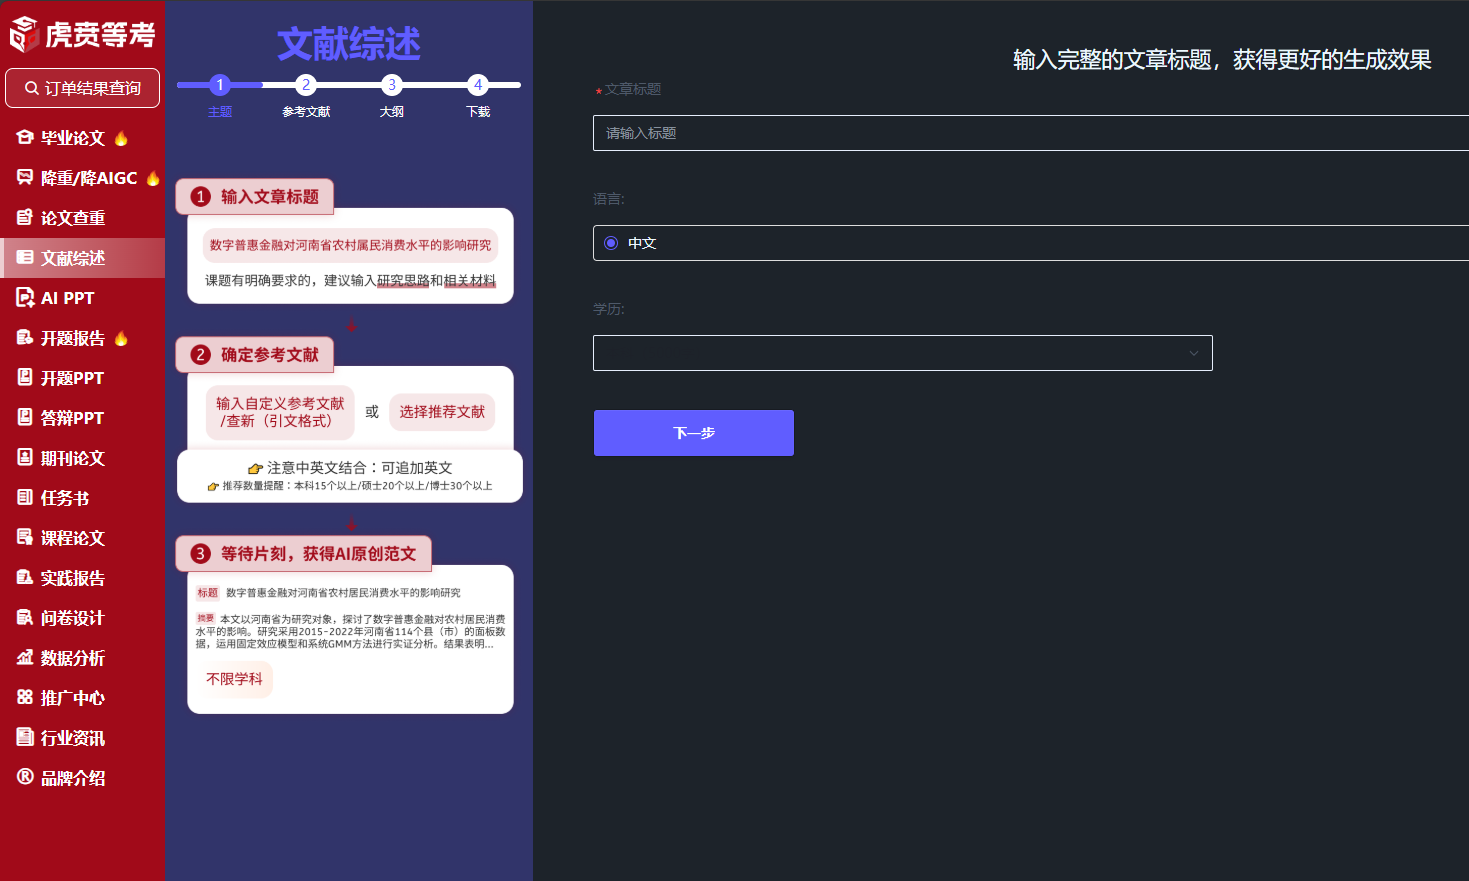1469x881 pixels.
Task: Click the 输入文章标题 step heading
Action: (x=255, y=197)
